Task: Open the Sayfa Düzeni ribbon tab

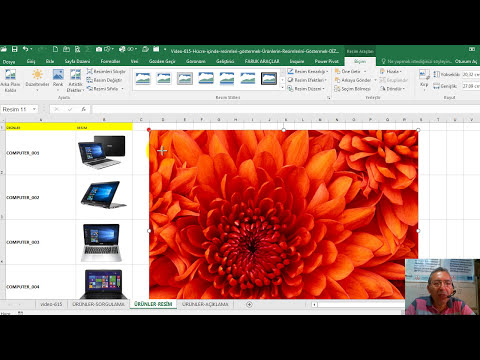Action: click(x=77, y=61)
